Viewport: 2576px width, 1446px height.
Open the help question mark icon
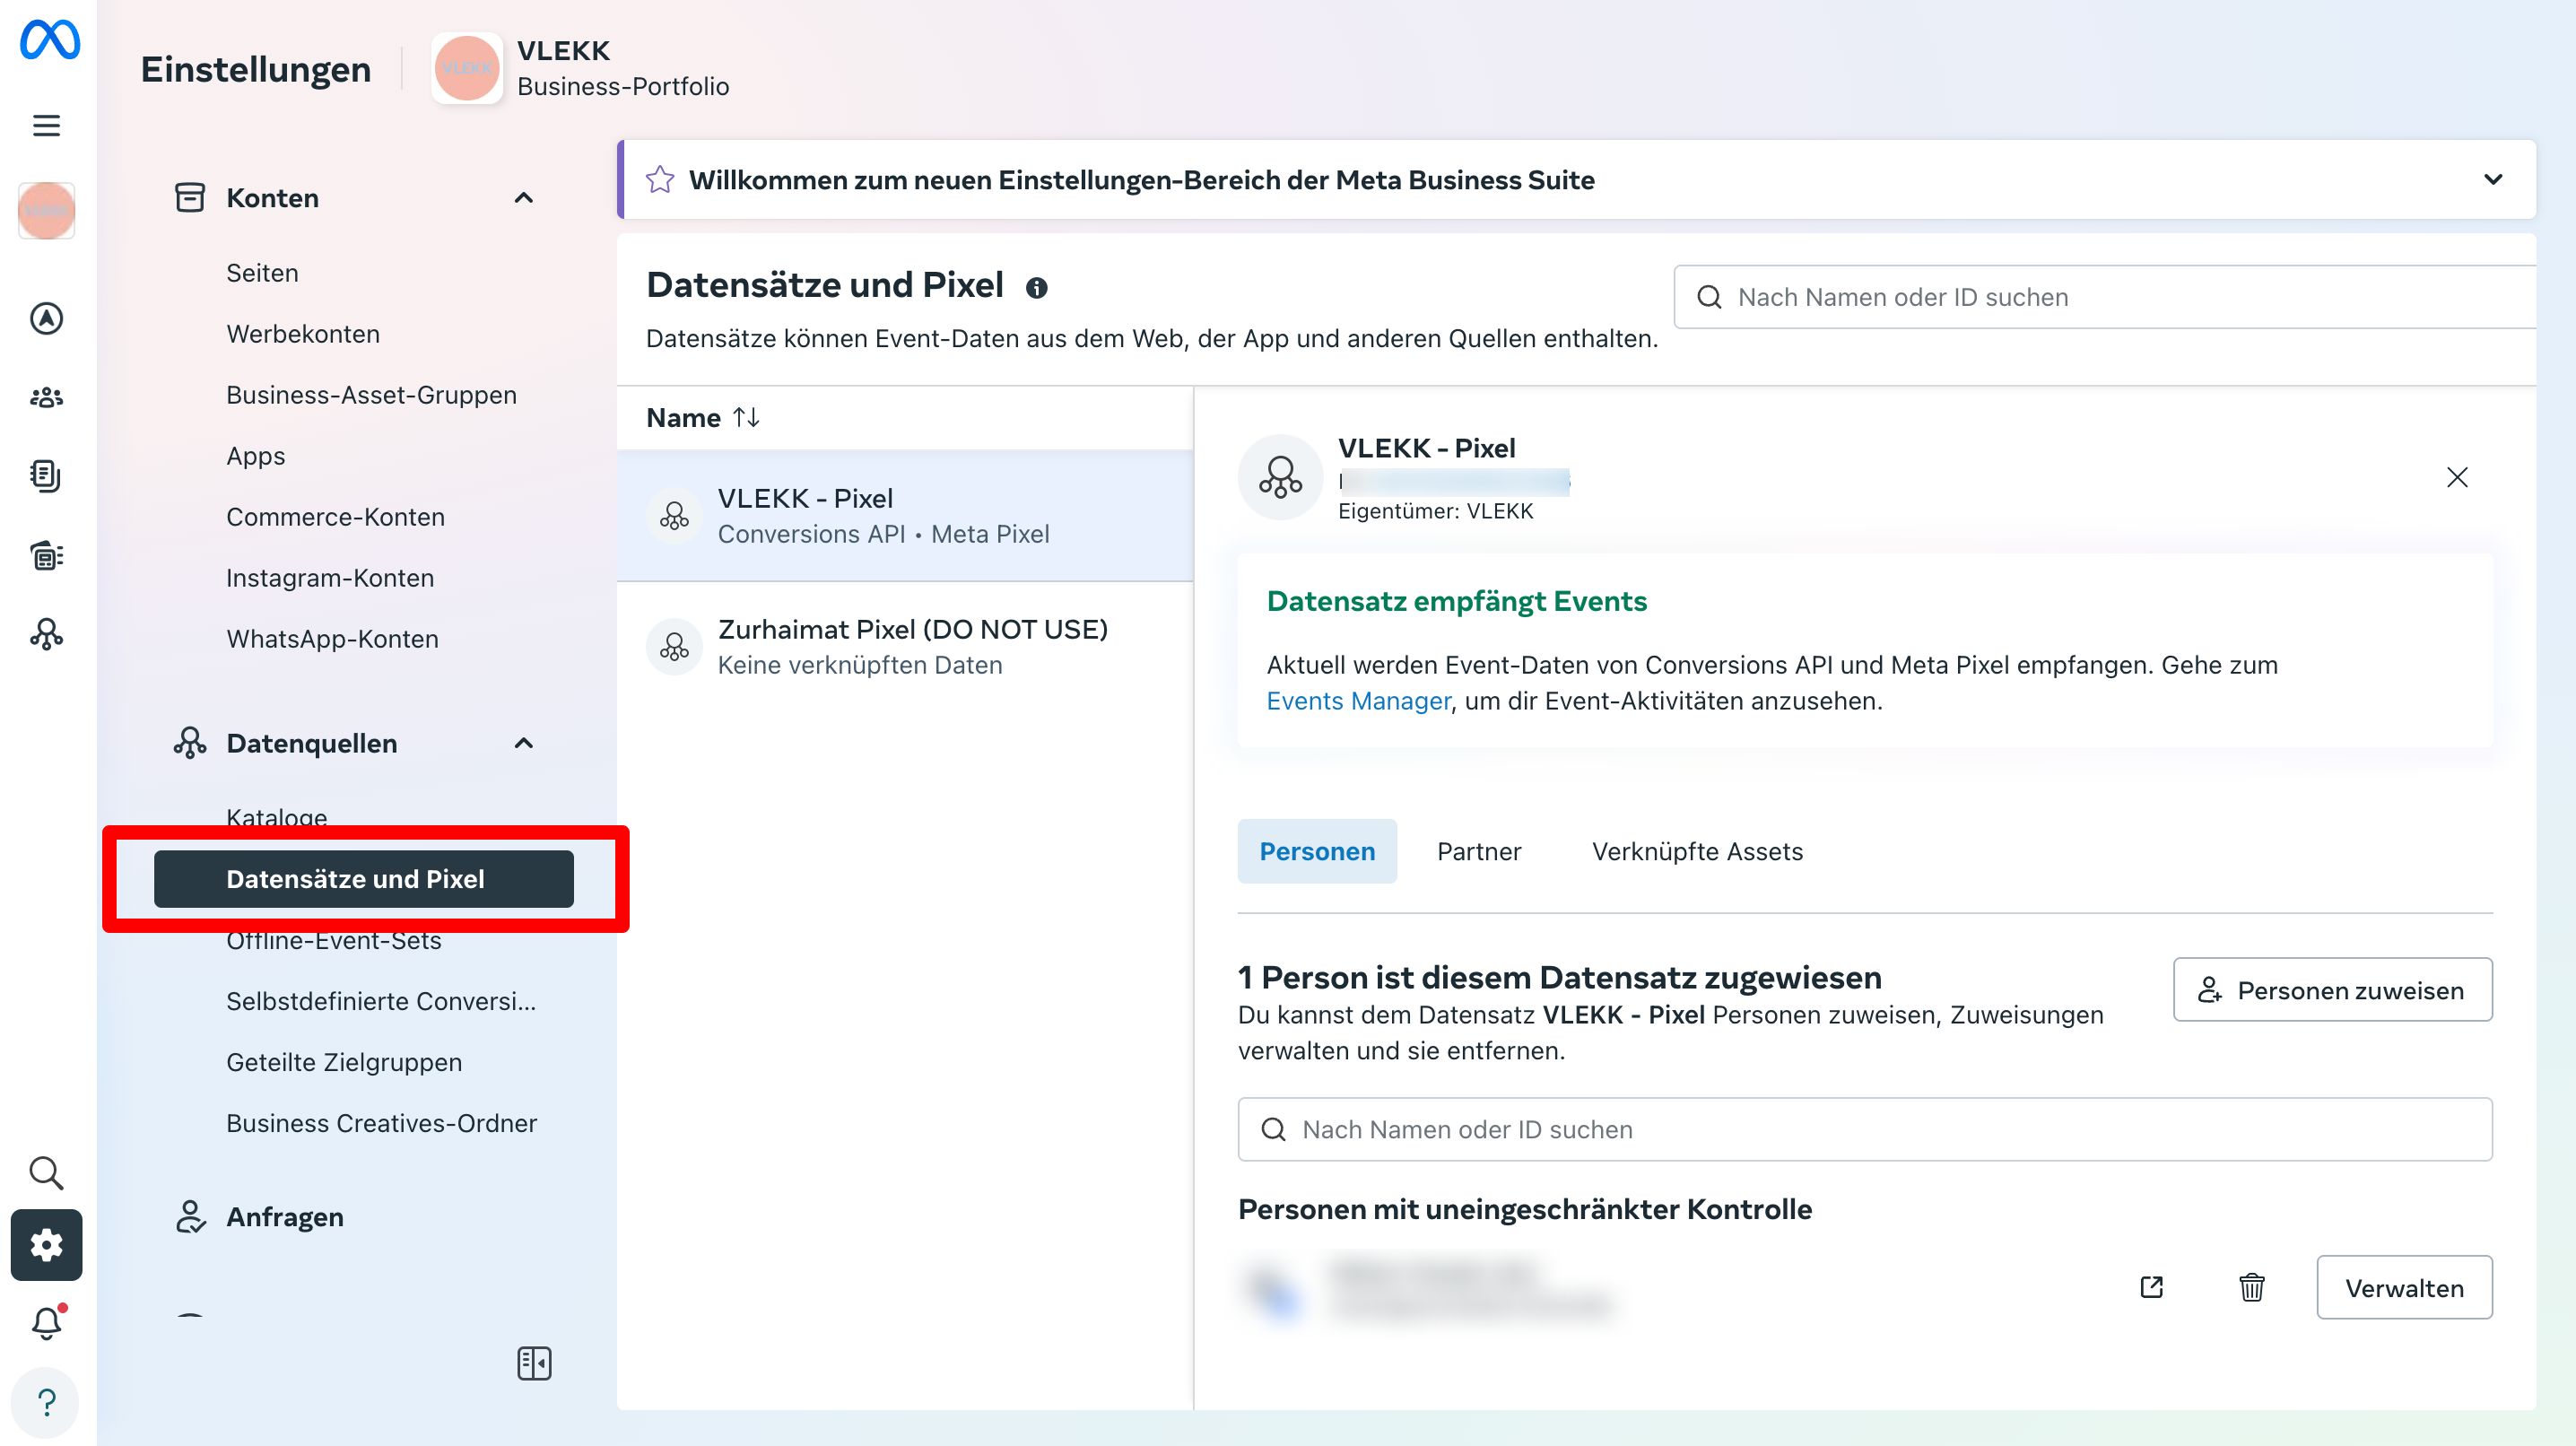46,1401
